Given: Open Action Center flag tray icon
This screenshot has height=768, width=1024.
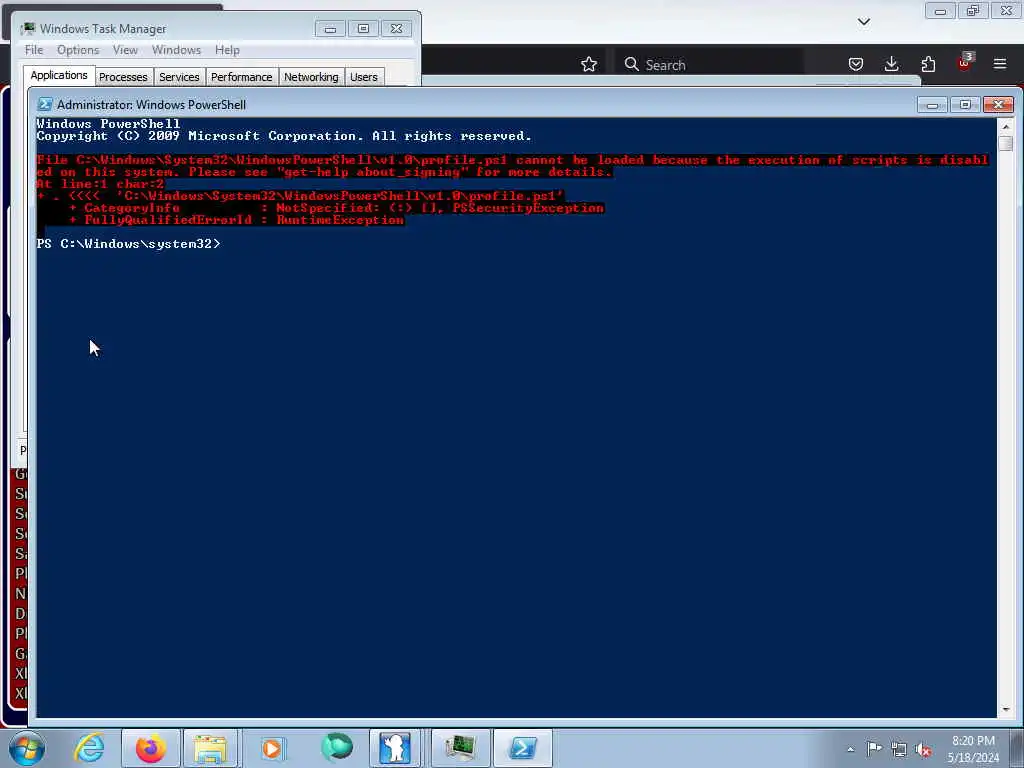Looking at the screenshot, I should [x=874, y=748].
